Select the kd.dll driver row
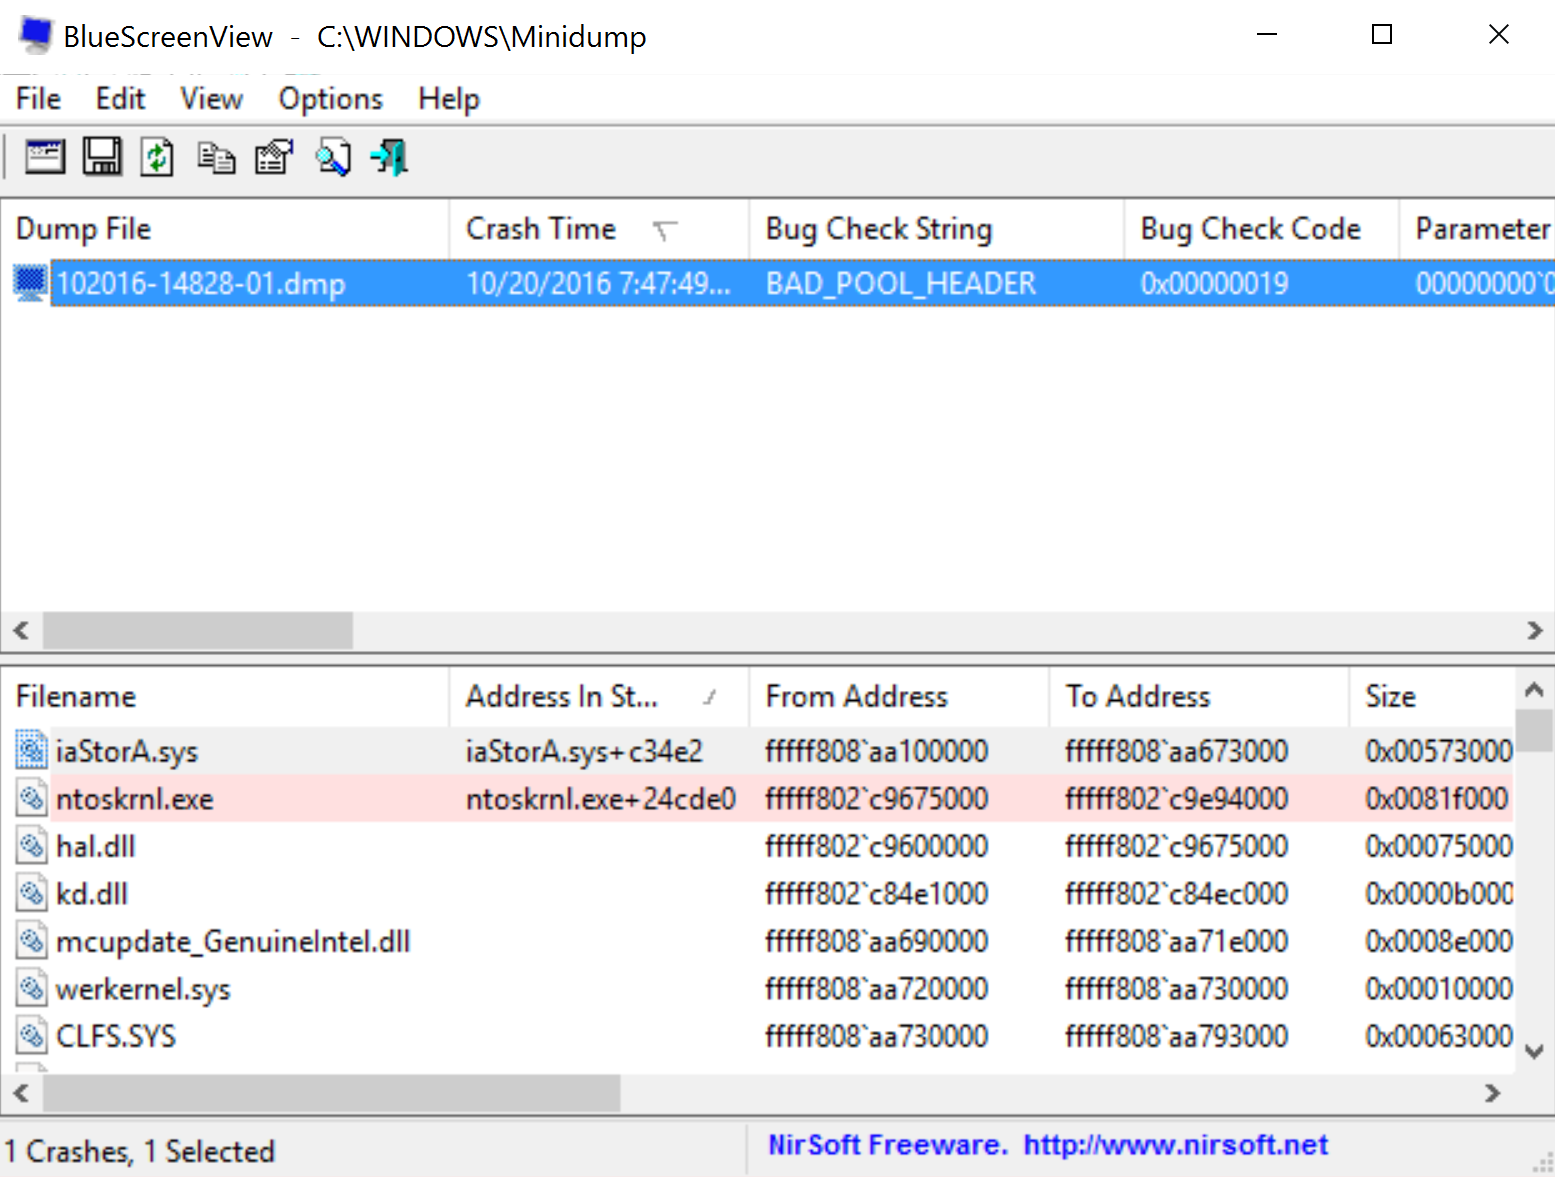Viewport: 1555px width, 1177px height. point(757,893)
